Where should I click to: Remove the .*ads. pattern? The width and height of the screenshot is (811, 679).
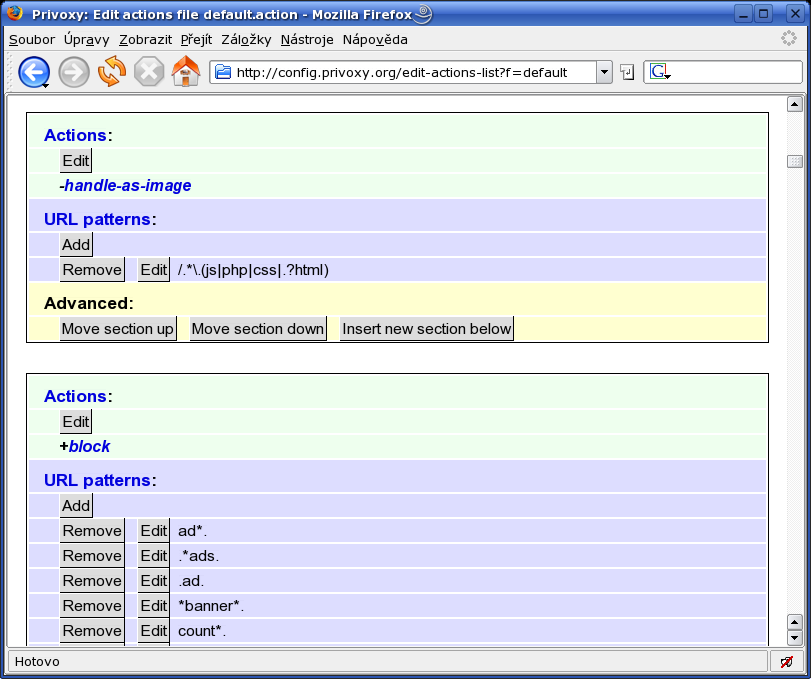pyautogui.click(x=92, y=556)
